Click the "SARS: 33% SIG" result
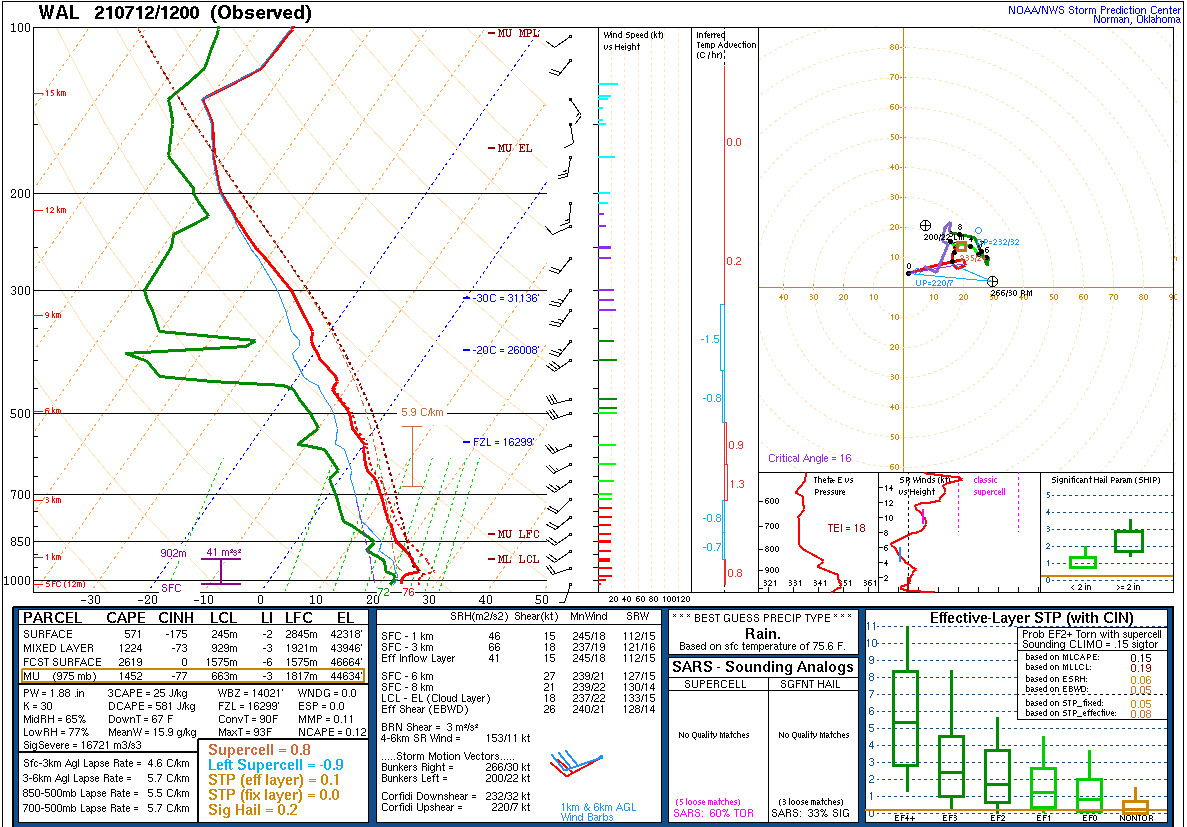 pos(810,814)
